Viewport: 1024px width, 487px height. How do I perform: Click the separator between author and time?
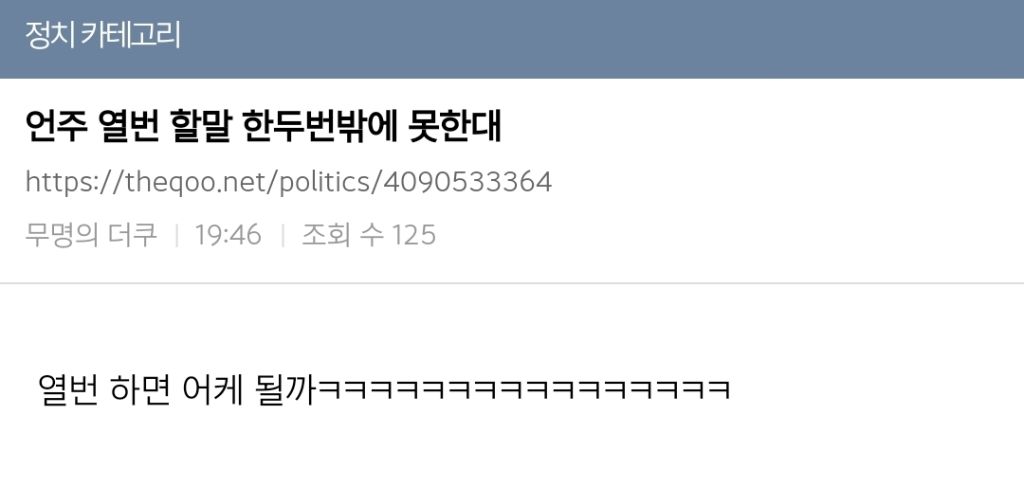click(x=176, y=235)
